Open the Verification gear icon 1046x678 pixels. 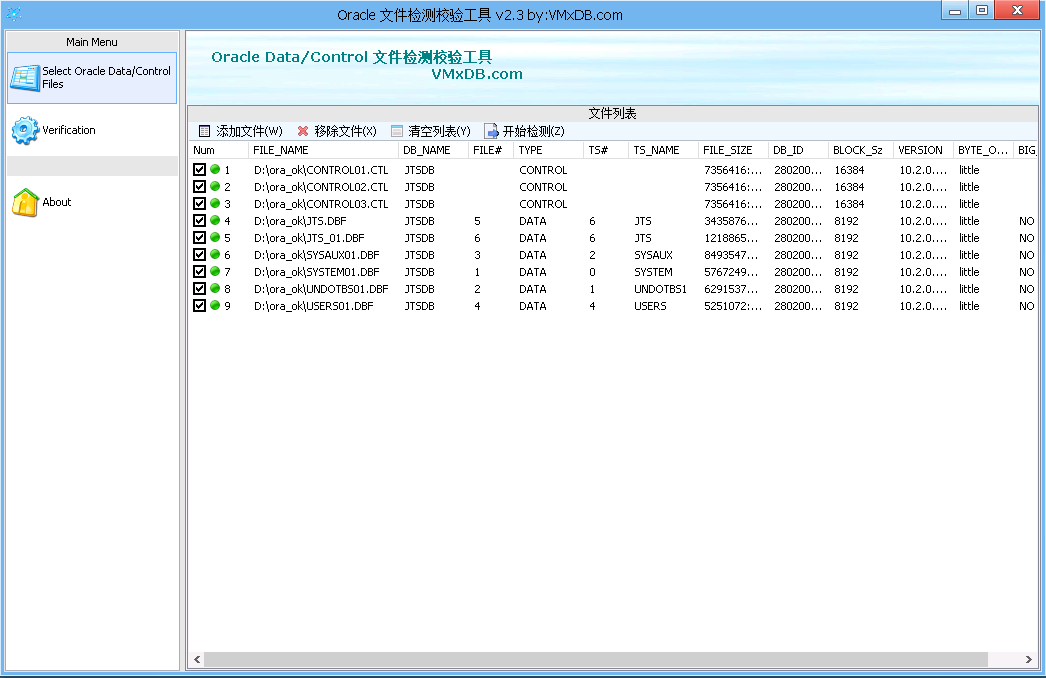pyautogui.click(x=25, y=130)
